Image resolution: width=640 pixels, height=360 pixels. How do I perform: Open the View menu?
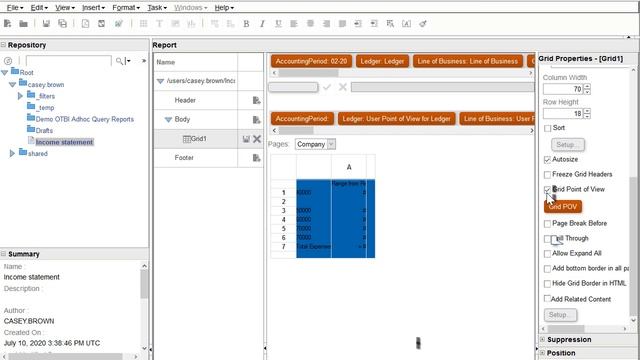65,7
